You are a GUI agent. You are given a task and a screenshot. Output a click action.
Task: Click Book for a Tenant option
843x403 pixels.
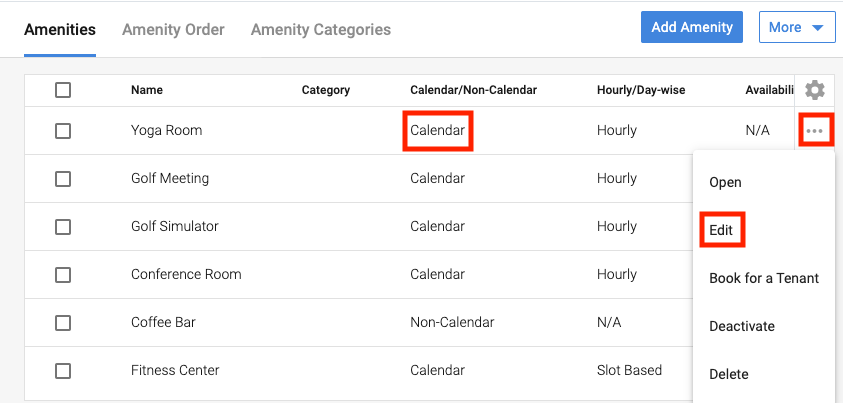pos(763,278)
